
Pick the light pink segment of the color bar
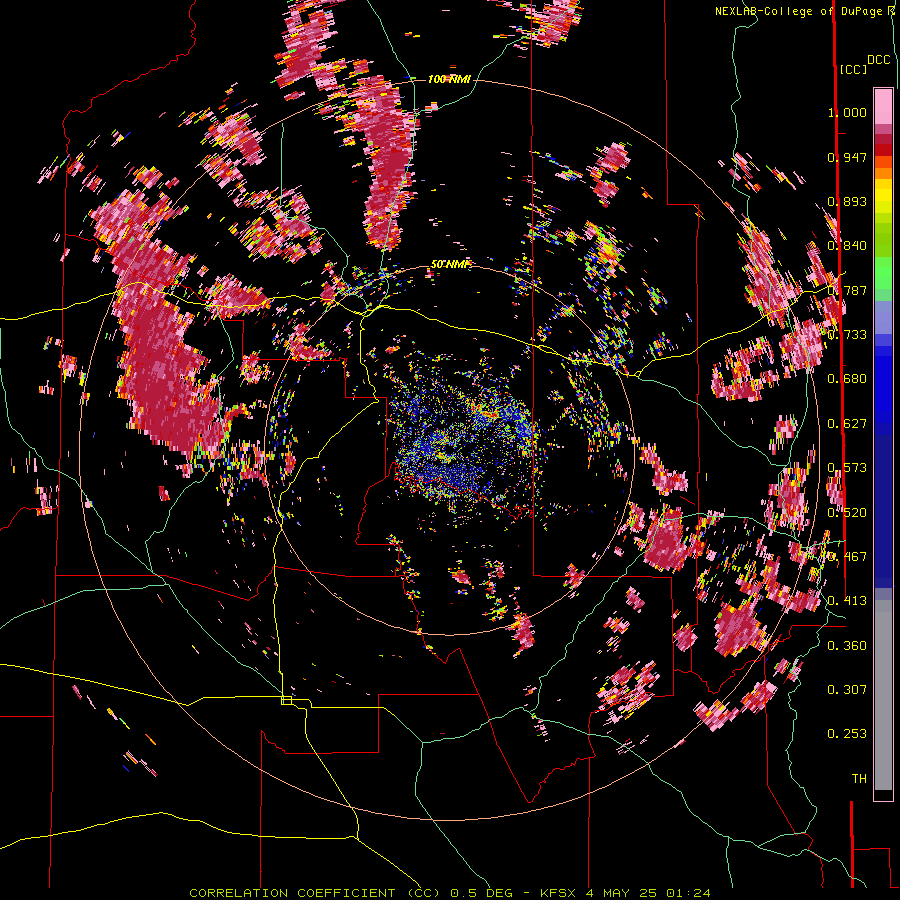coord(883,106)
